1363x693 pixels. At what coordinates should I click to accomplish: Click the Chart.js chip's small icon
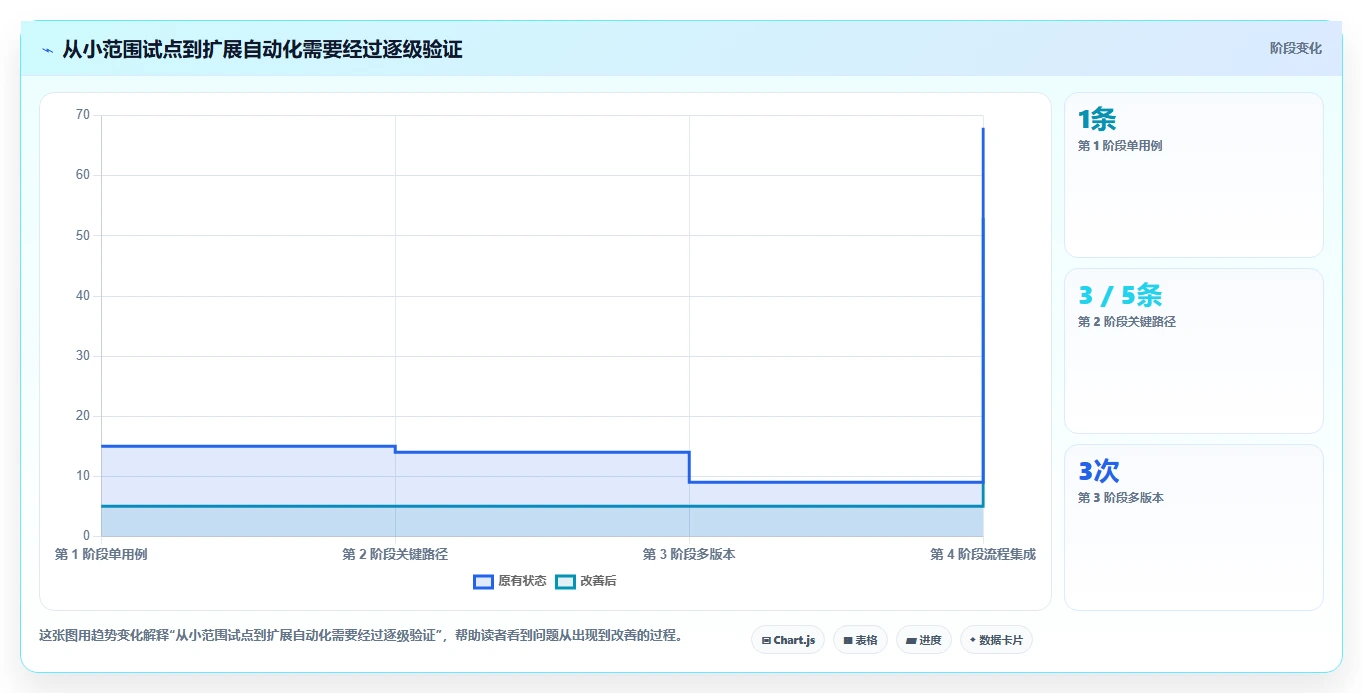(x=766, y=640)
